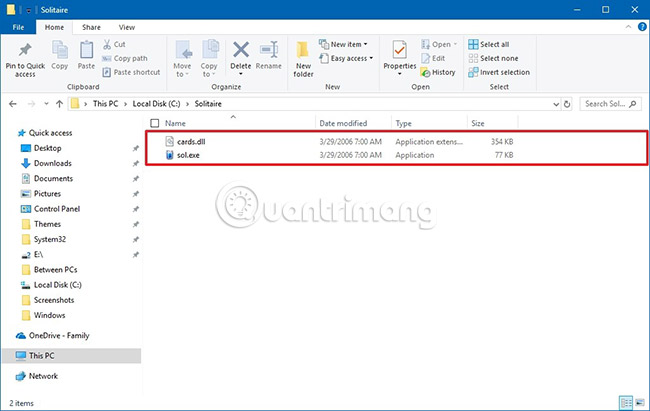The image size is (650, 411).
Task: Click Select none
Action: point(493,58)
